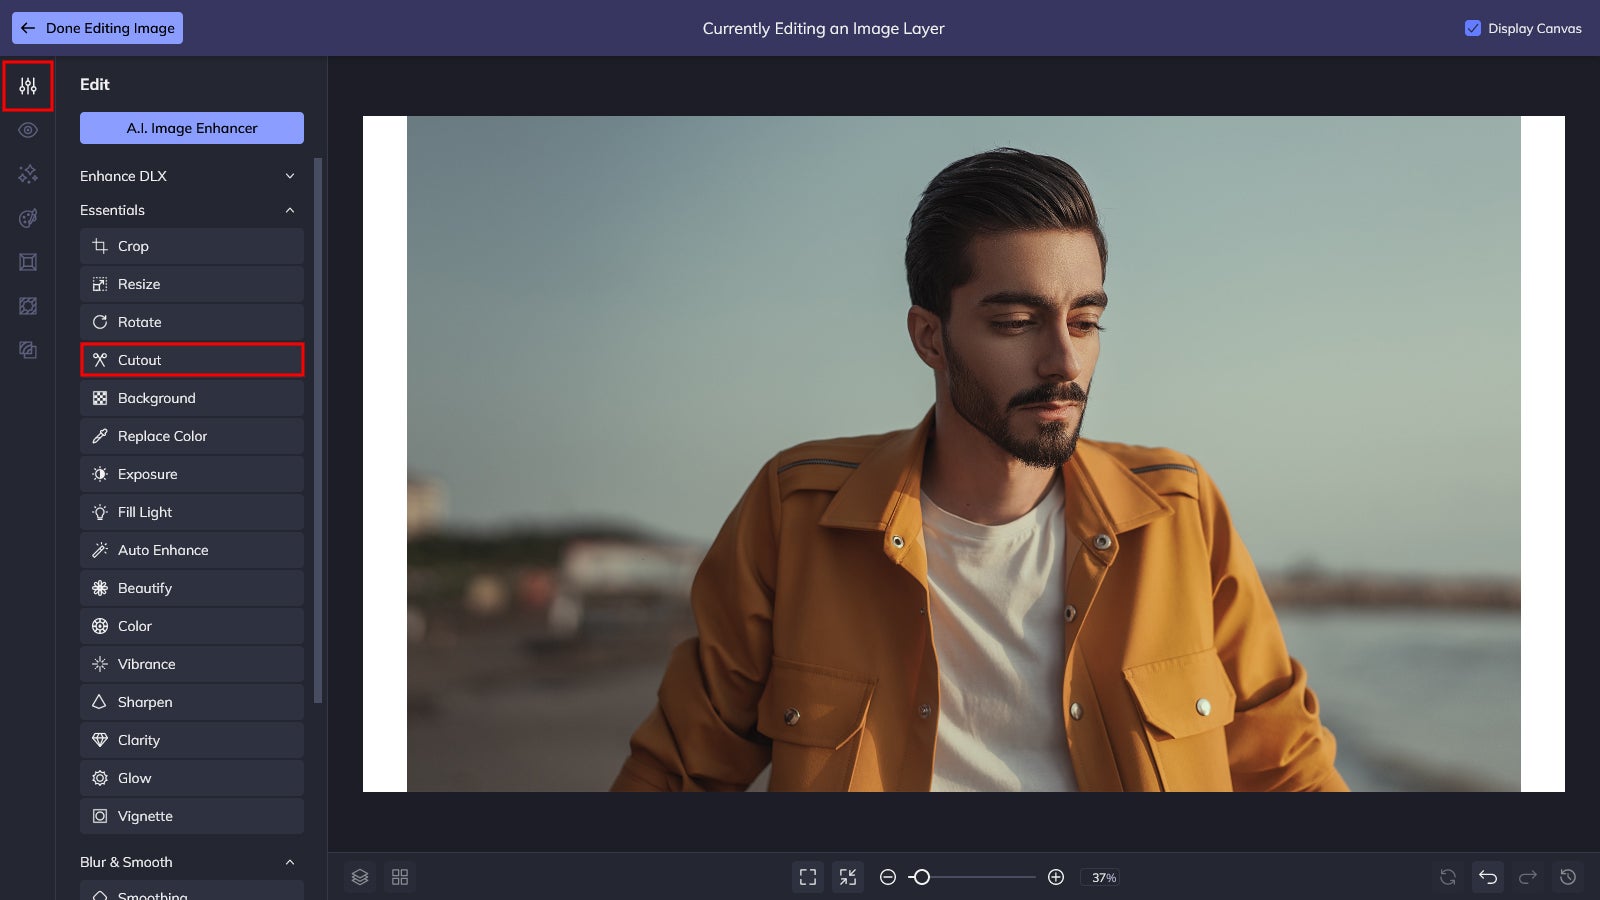Click the Done Editing Image button
The width and height of the screenshot is (1600, 900).
[97, 27]
